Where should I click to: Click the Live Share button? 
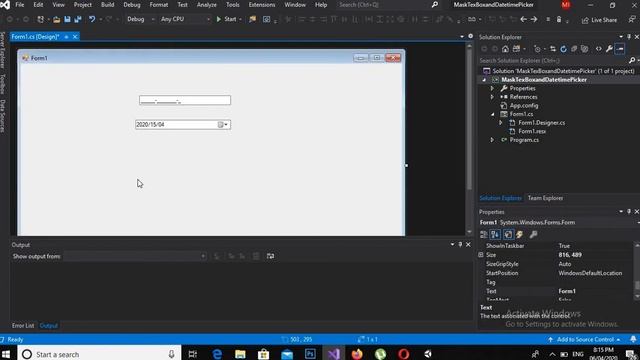click(599, 20)
